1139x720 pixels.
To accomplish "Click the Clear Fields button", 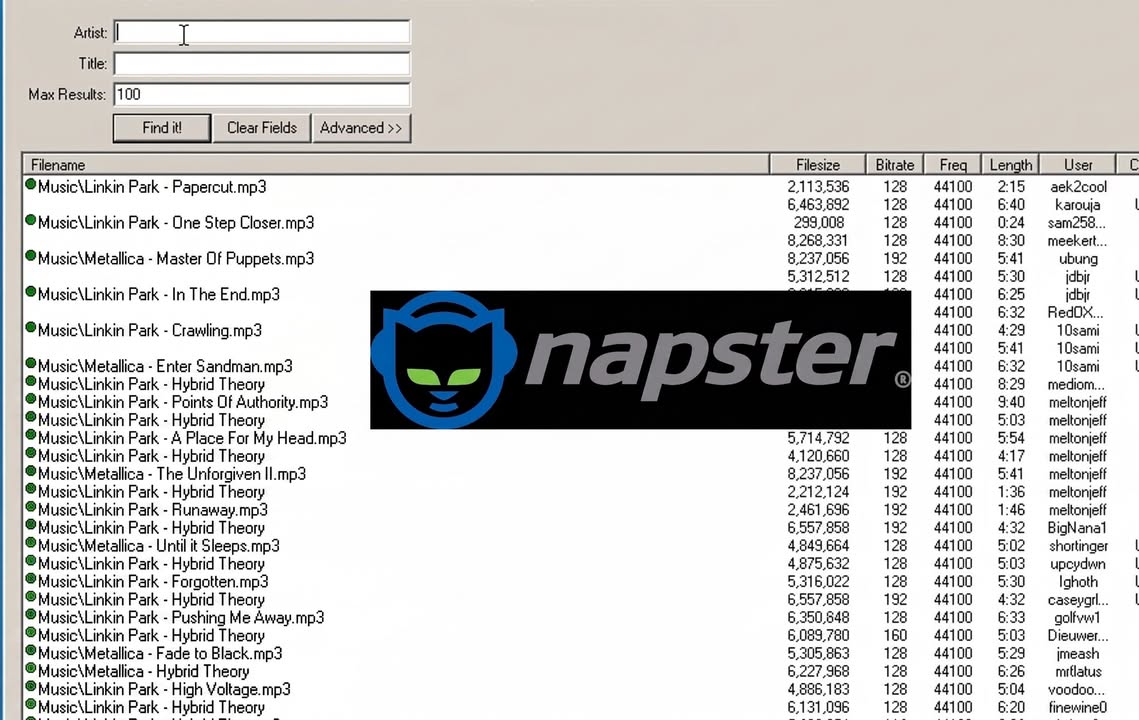I will click(262, 128).
